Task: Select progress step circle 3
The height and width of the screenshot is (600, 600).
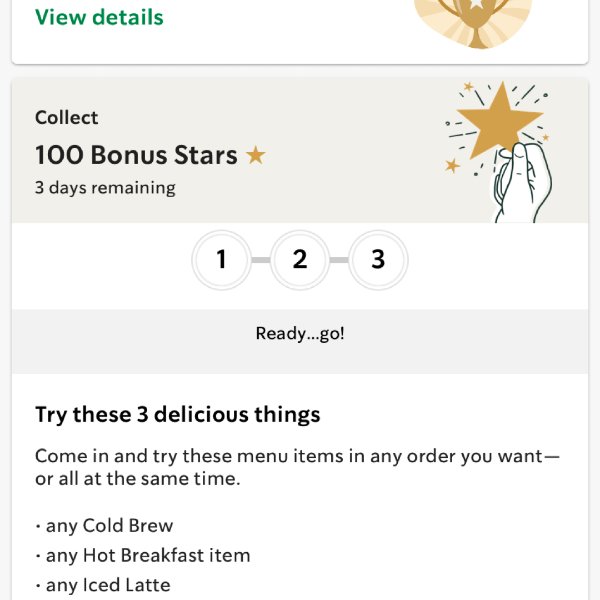Action: tap(378, 260)
